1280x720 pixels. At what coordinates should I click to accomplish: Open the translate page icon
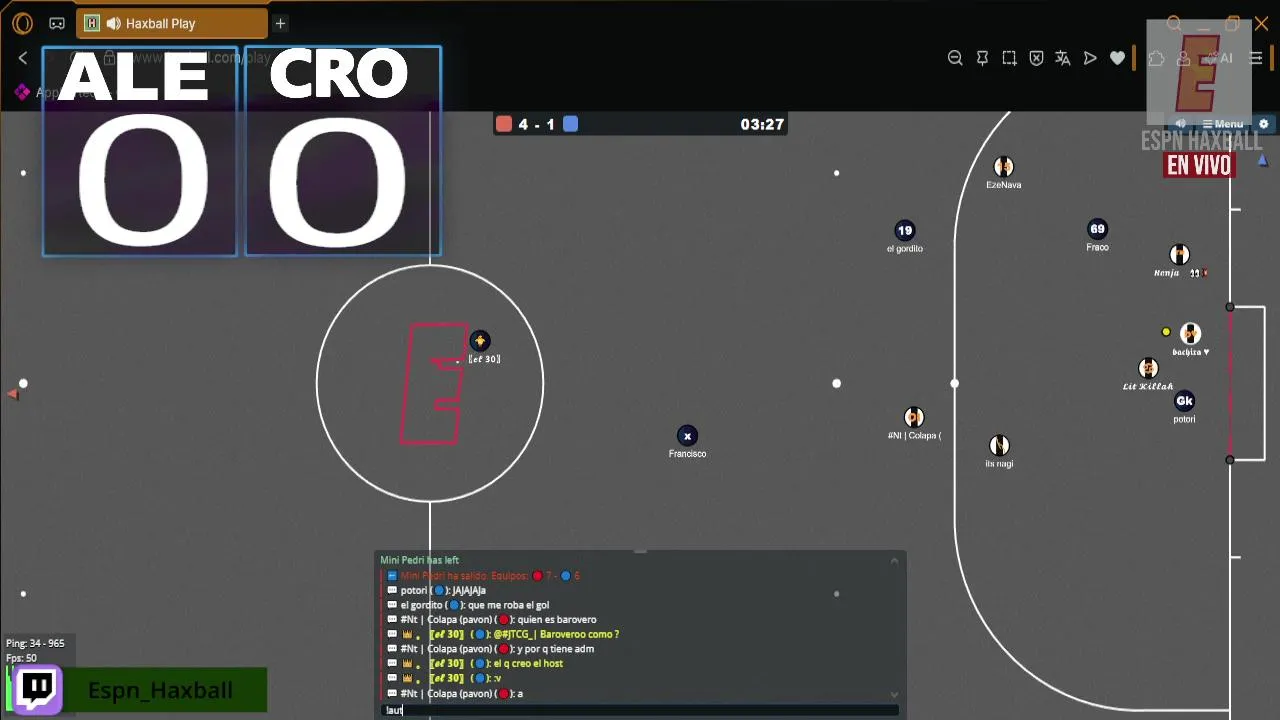tap(1063, 58)
